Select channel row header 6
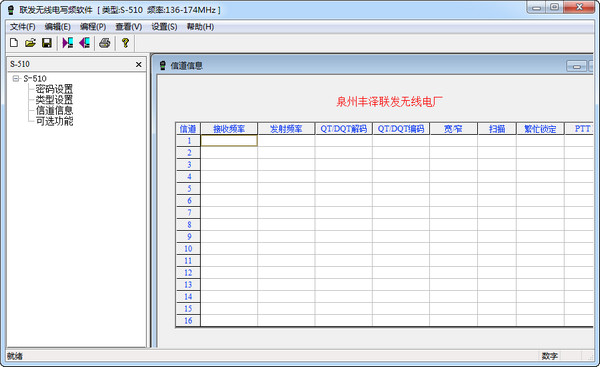The height and width of the screenshot is (367, 600). point(188,201)
